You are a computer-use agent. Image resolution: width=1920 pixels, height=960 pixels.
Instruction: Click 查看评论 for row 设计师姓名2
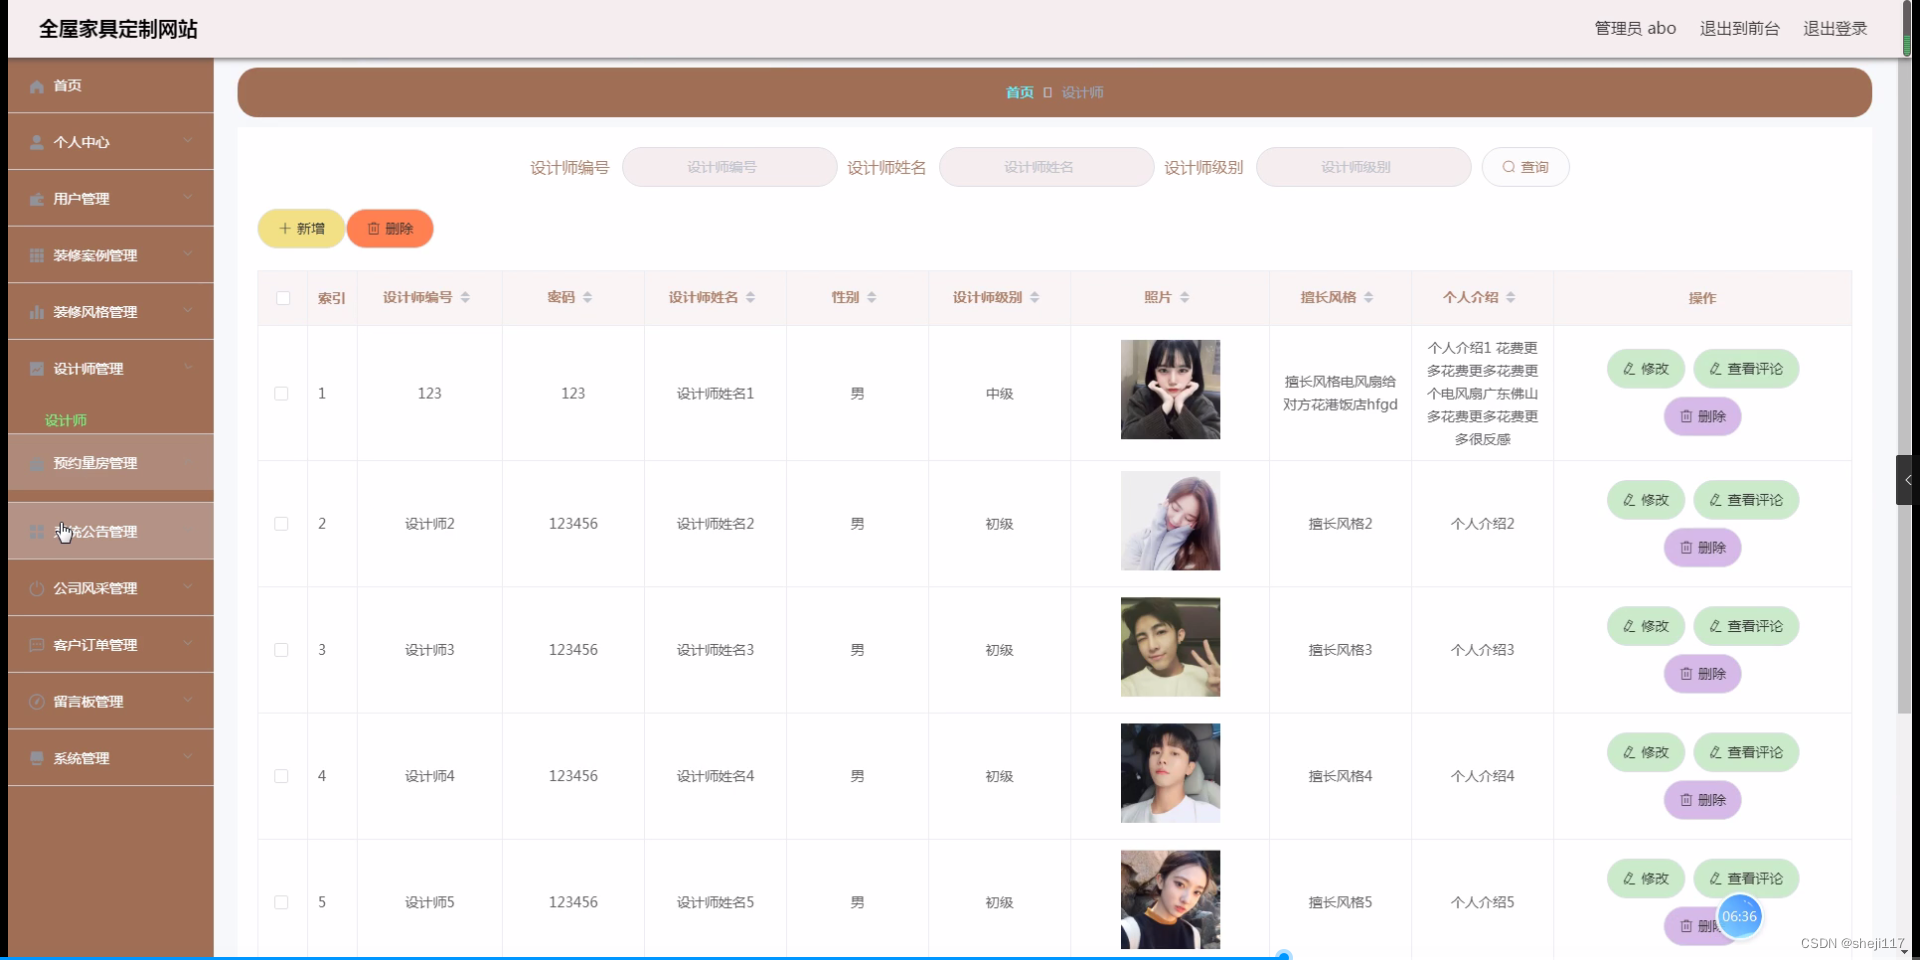1746,500
